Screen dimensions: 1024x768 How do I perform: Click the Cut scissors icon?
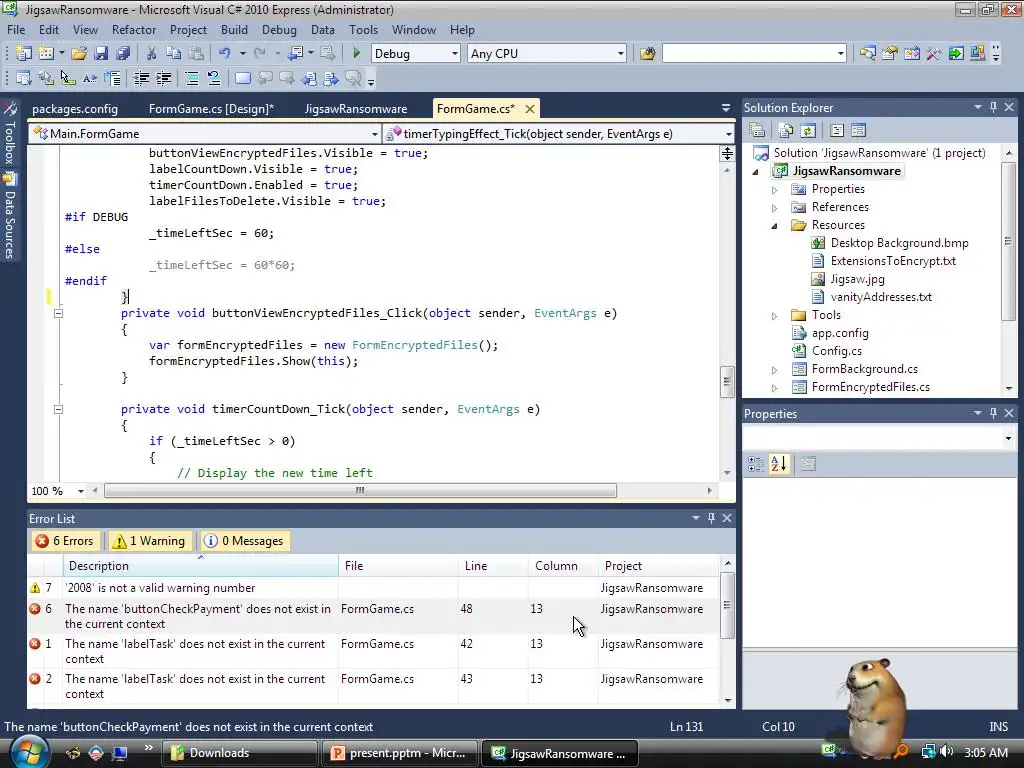click(151, 54)
